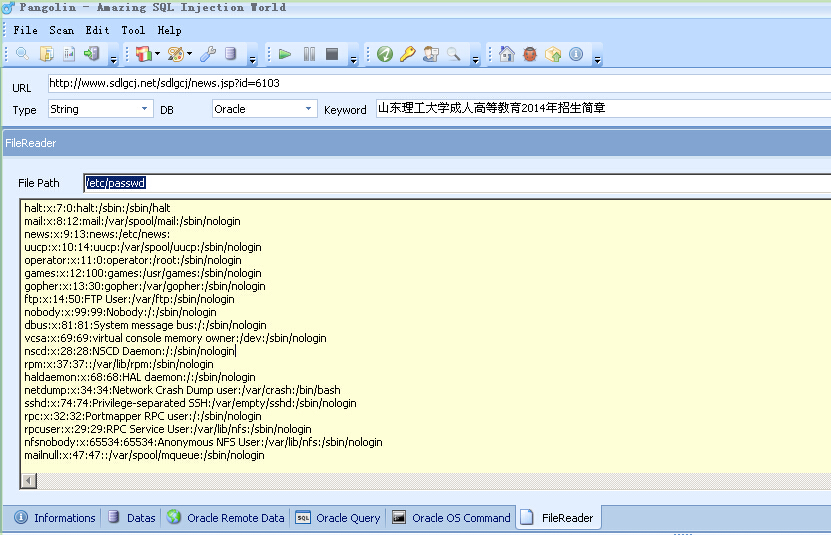Stop the scan with the square stop button
This screenshot has width=831, height=535.
(x=332, y=54)
